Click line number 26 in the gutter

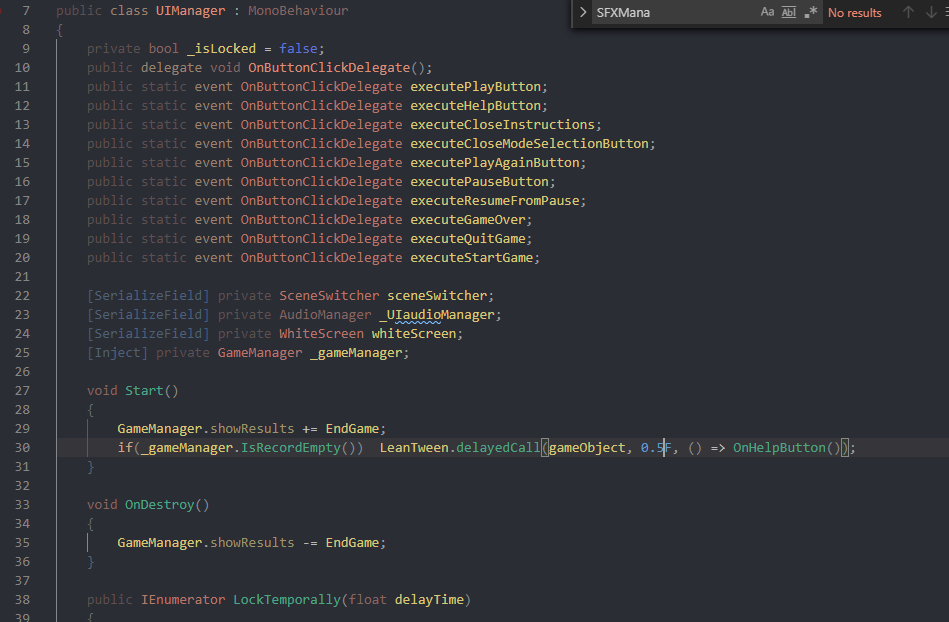[x=22, y=372]
